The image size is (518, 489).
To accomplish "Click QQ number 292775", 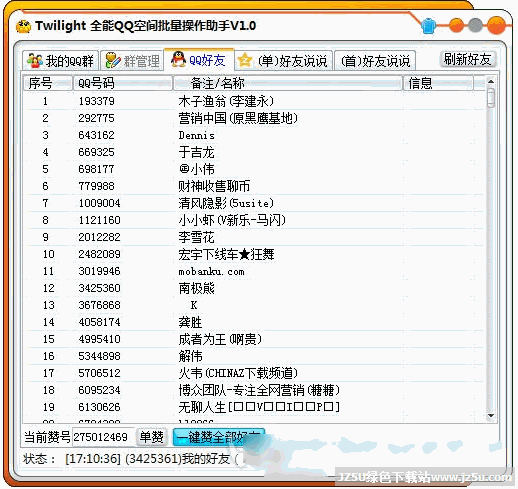I will coord(97,118).
